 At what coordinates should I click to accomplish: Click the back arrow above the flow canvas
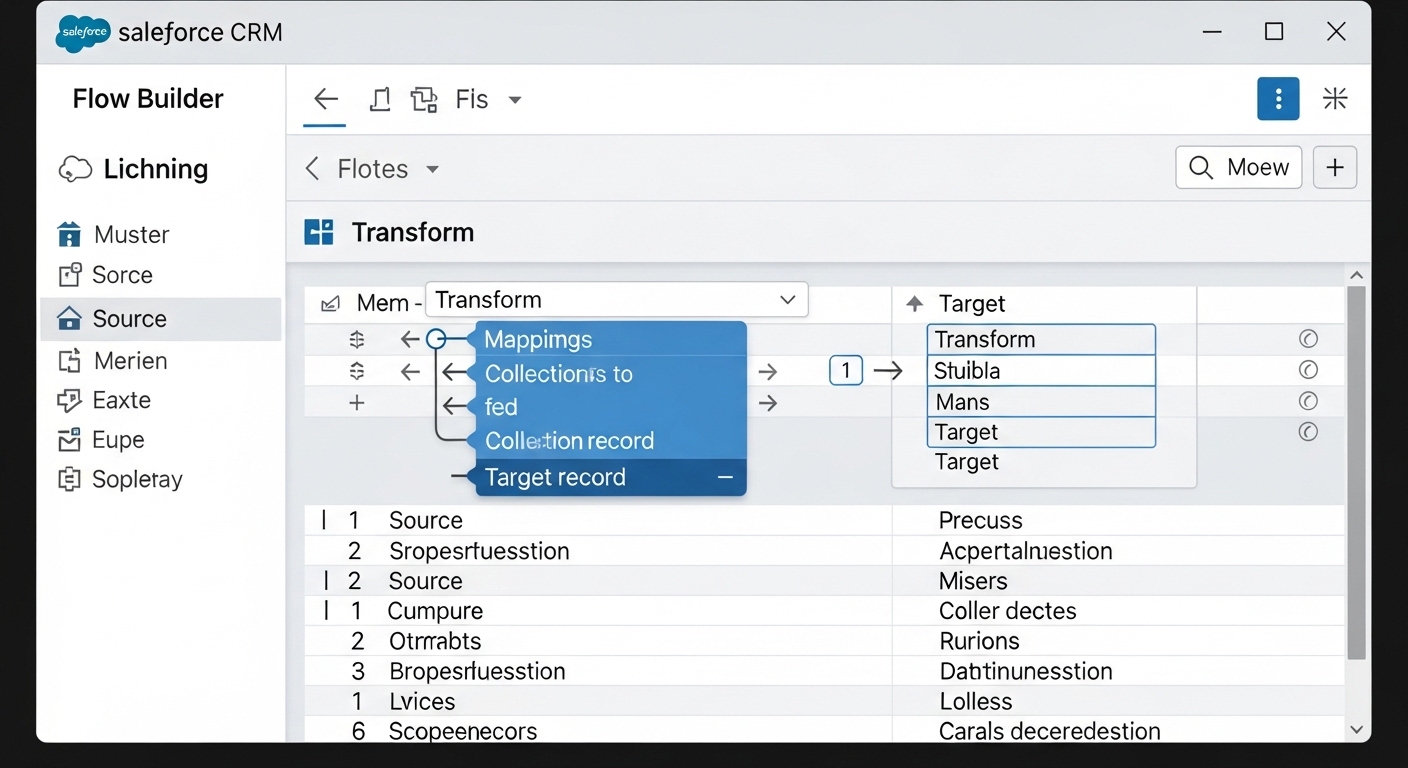[x=324, y=98]
